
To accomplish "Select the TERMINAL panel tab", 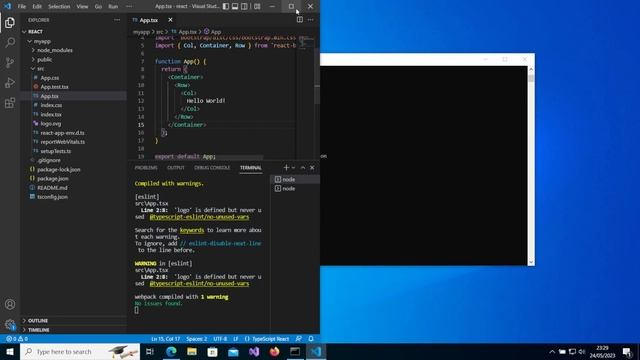I will tap(251, 168).
